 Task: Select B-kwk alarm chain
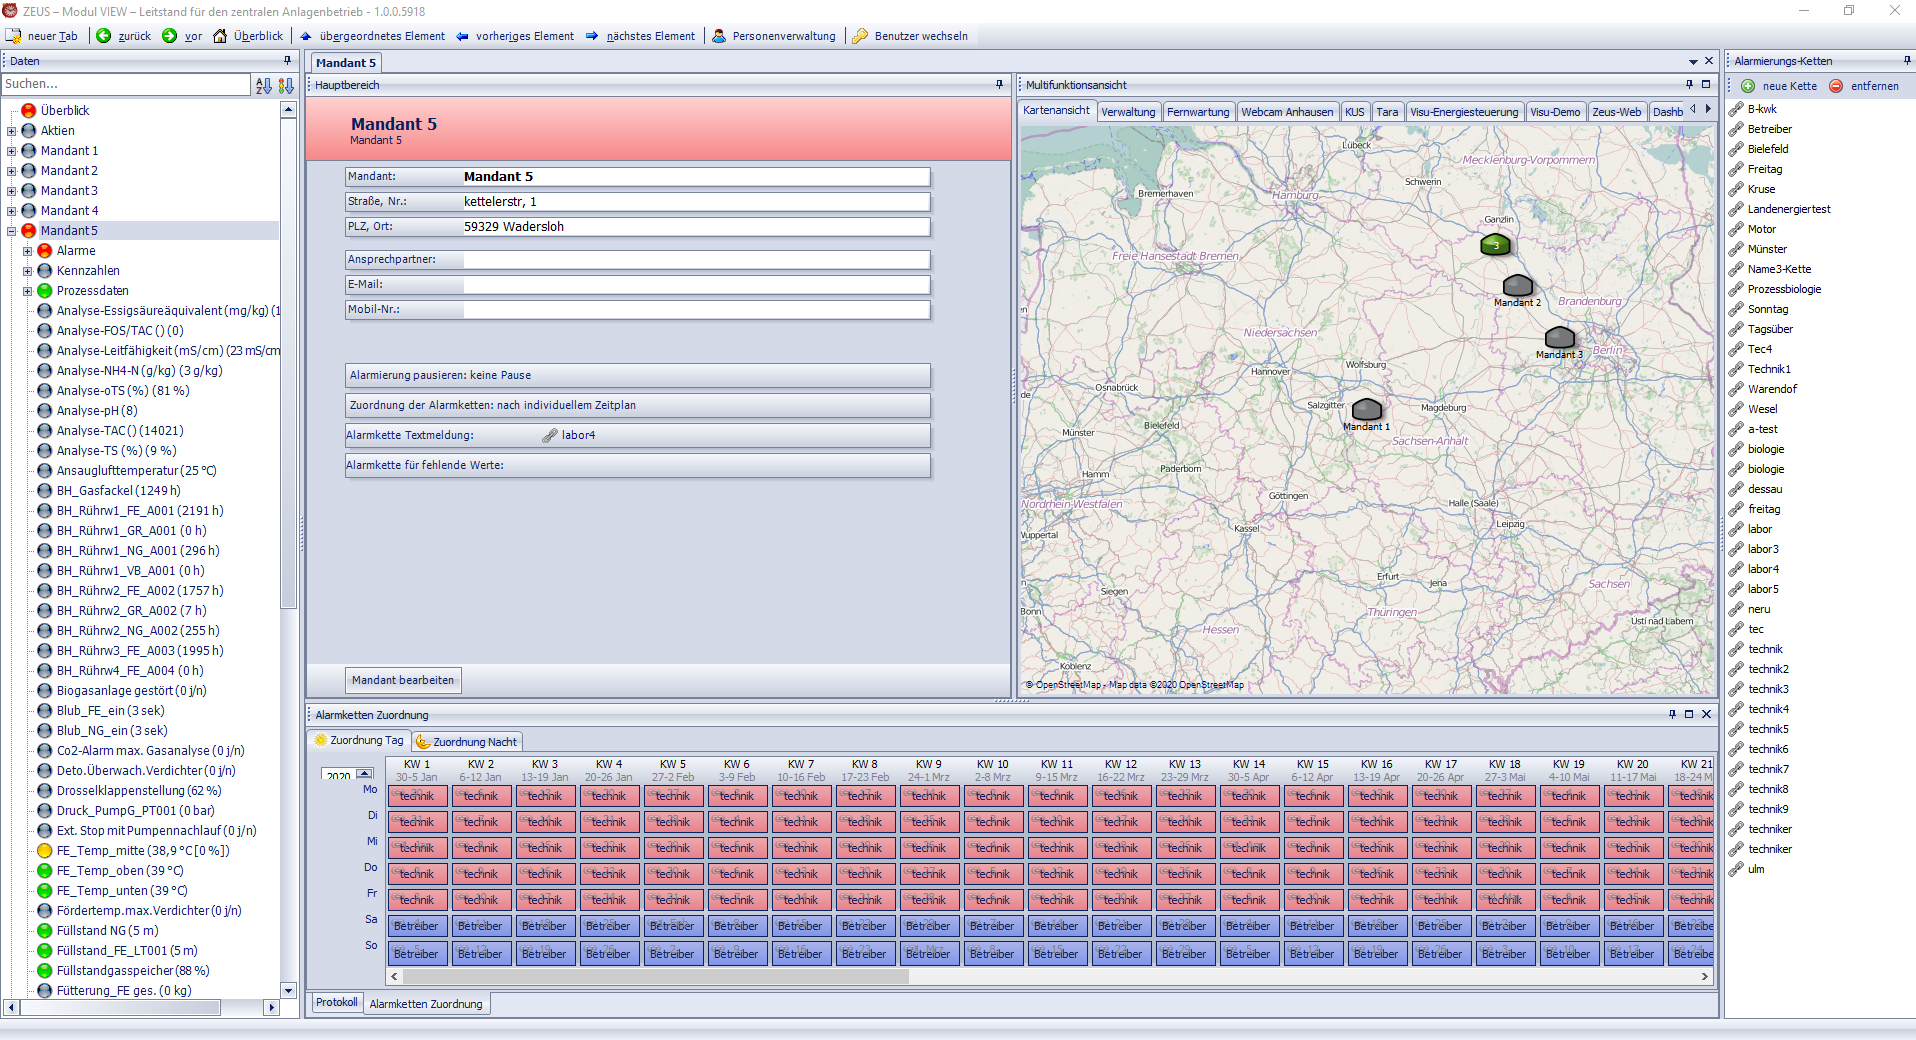[1762, 109]
